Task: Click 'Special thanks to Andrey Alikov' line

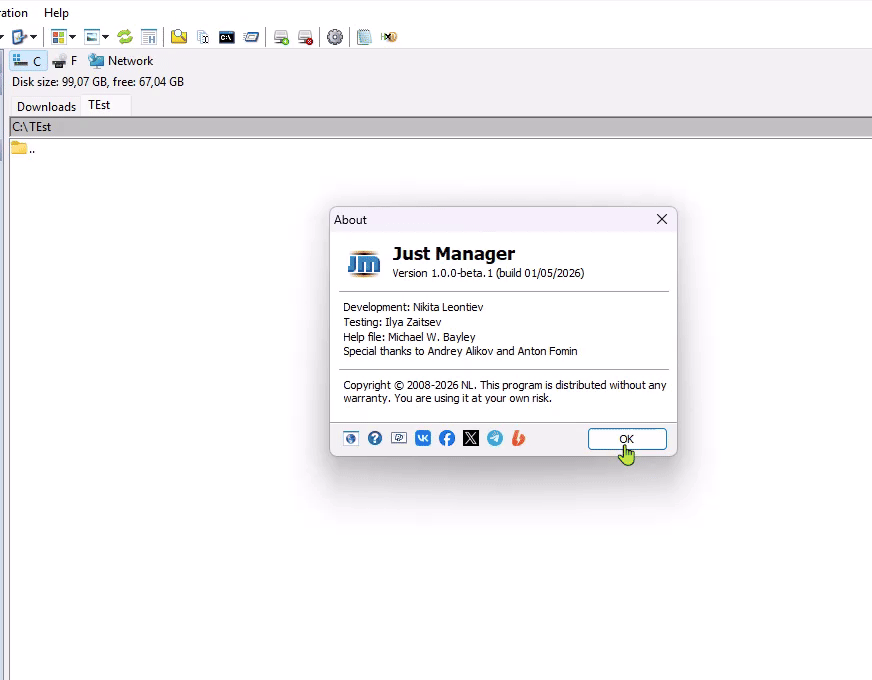Action: point(460,351)
